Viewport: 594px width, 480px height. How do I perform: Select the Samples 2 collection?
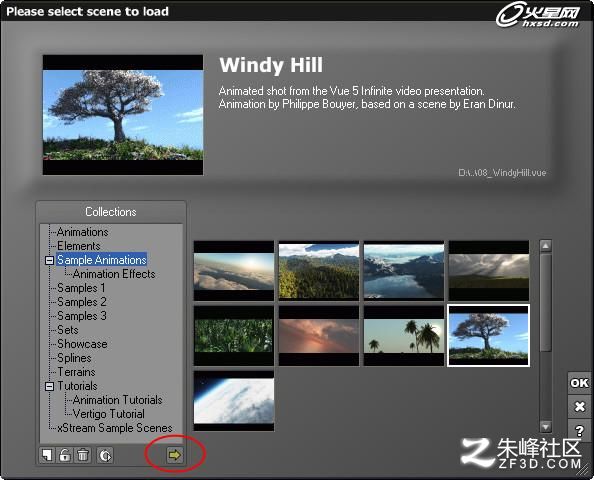[82, 302]
